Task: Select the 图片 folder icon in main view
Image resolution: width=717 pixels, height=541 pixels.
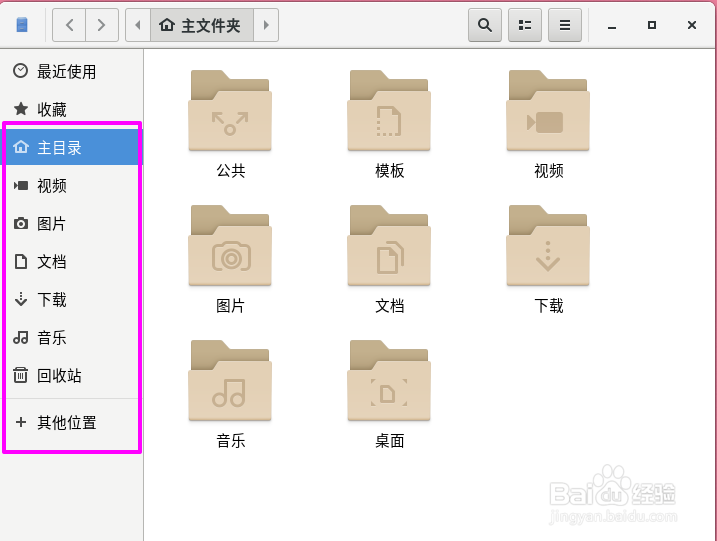Action: pyautogui.click(x=230, y=246)
